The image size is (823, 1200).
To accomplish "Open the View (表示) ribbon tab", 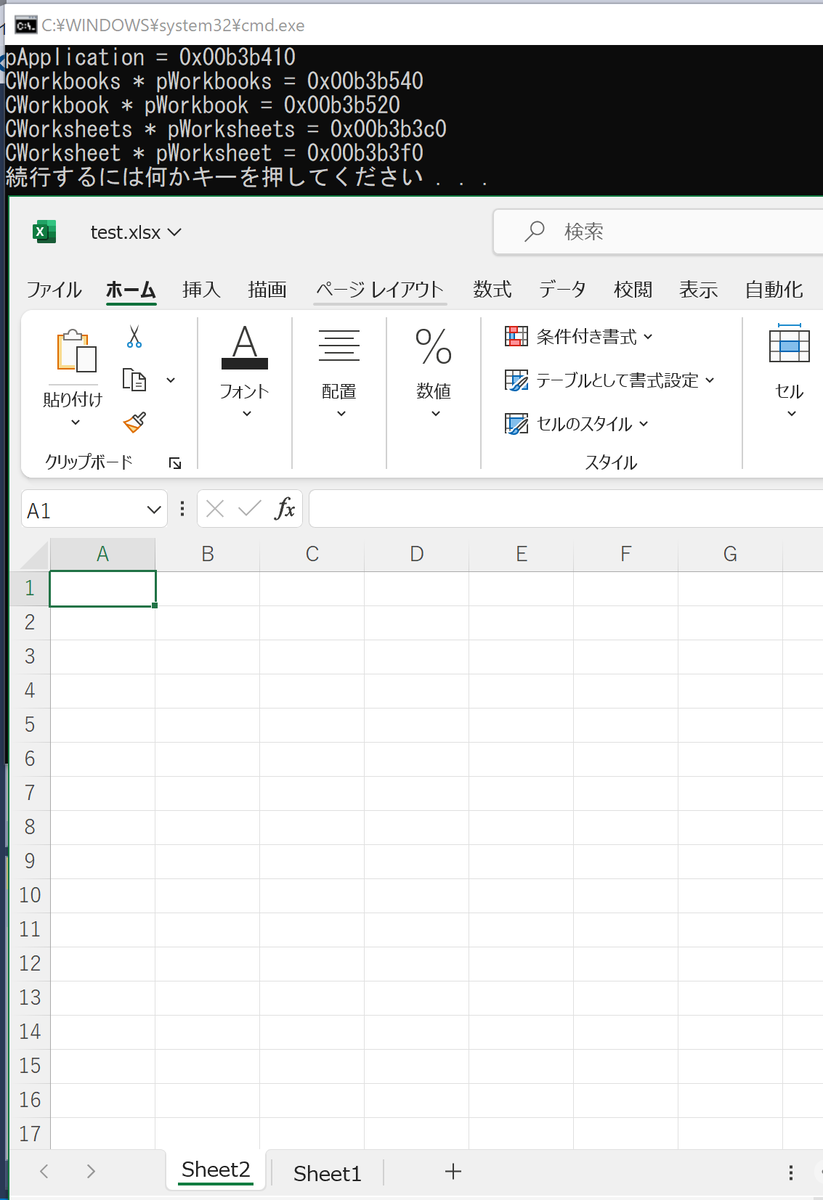I will coord(698,290).
